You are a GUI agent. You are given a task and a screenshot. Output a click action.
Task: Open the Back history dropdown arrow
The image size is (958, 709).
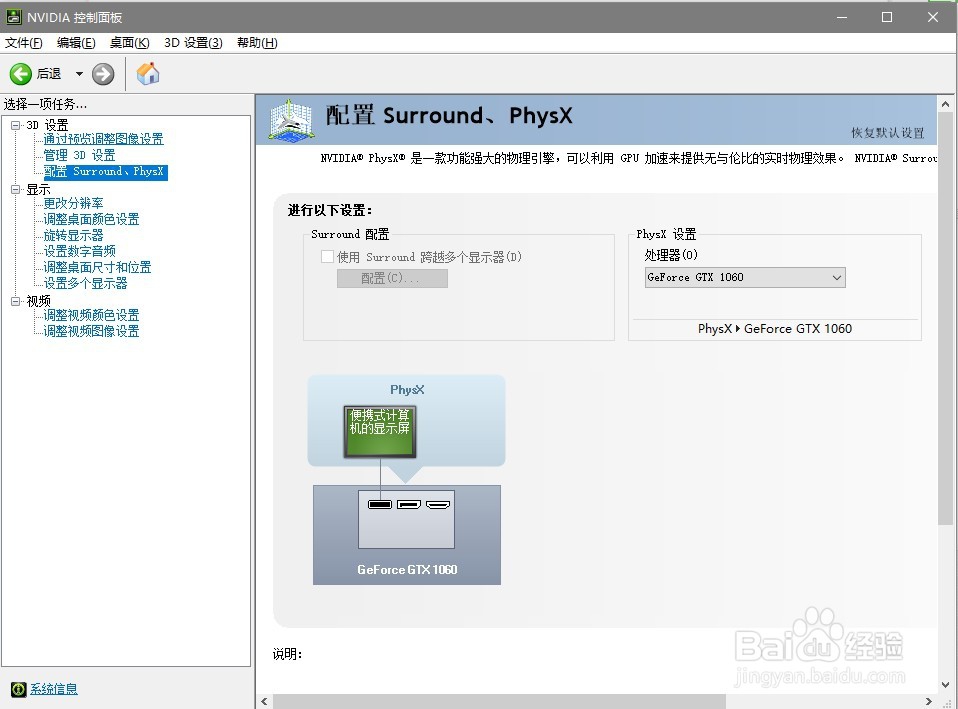(79, 74)
